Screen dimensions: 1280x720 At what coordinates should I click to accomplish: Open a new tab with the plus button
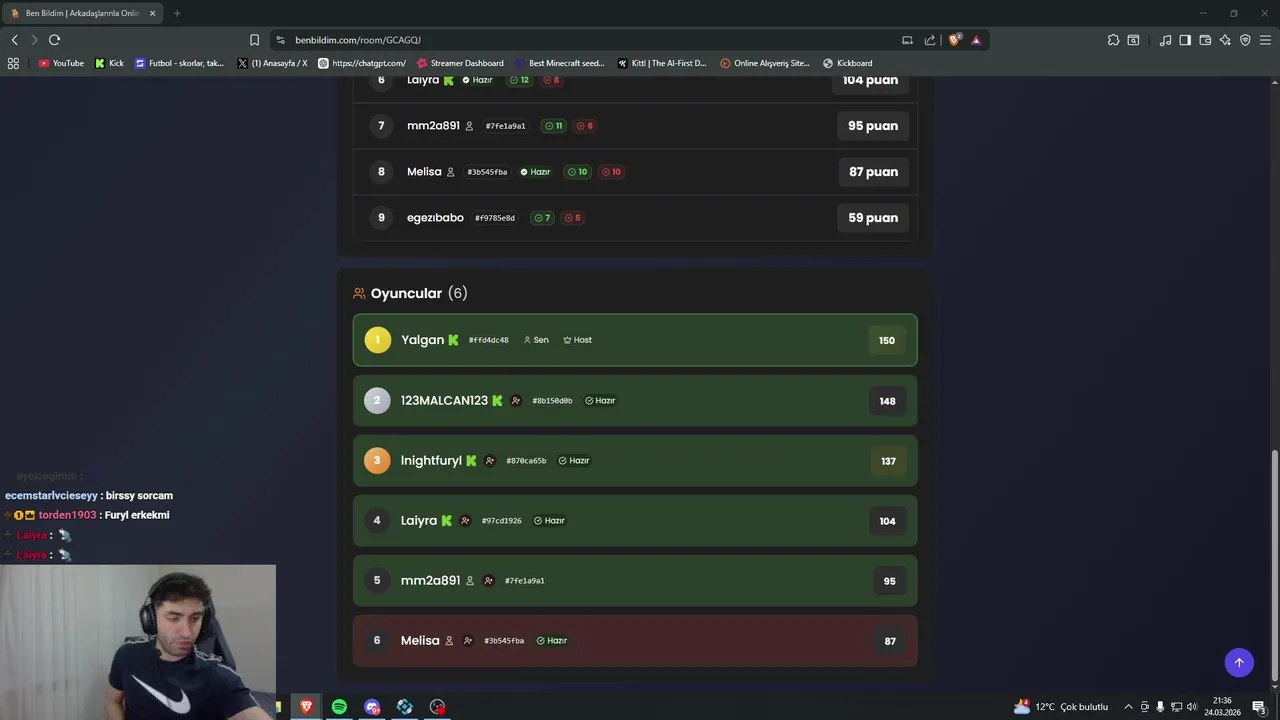177,13
